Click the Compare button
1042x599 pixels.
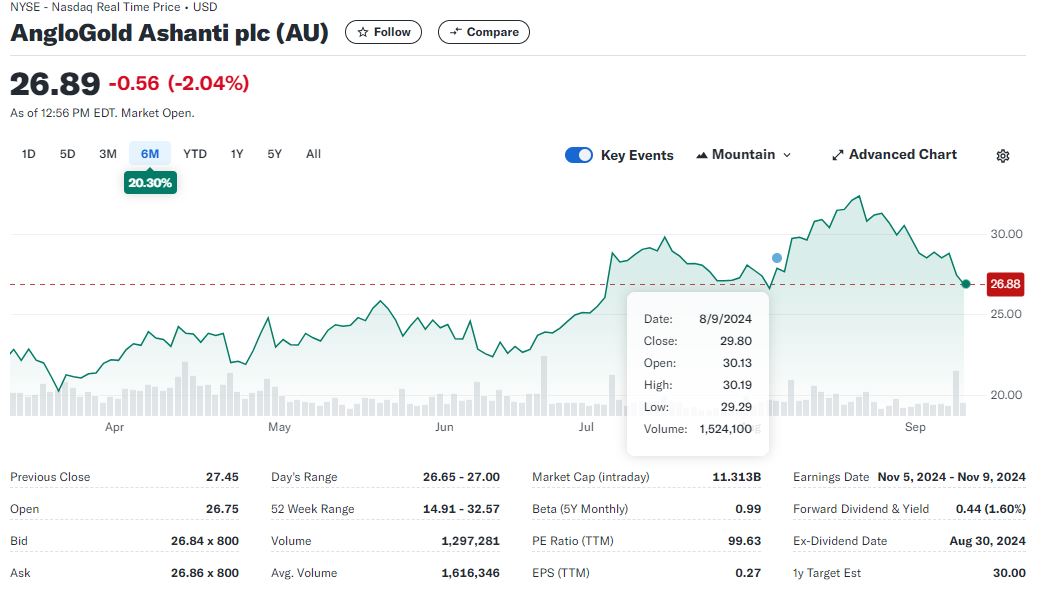(484, 32)
